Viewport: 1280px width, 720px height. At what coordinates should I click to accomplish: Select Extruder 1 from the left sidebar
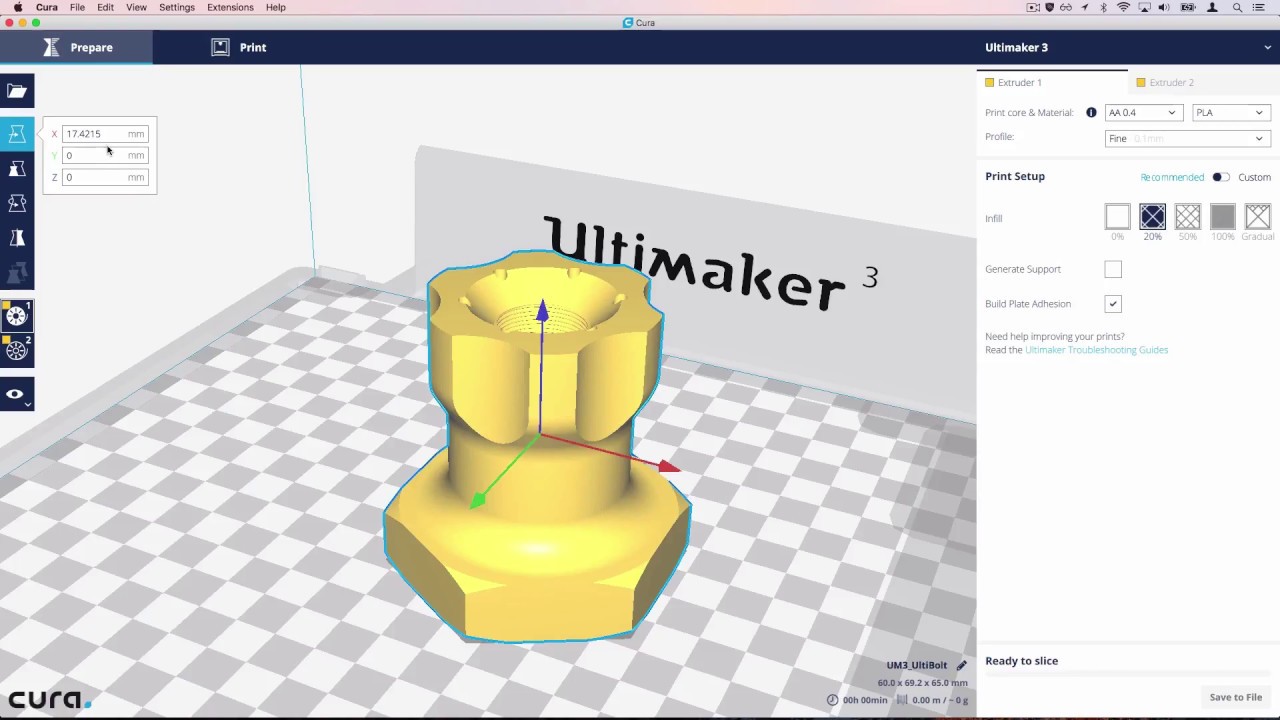click(16, 316)
